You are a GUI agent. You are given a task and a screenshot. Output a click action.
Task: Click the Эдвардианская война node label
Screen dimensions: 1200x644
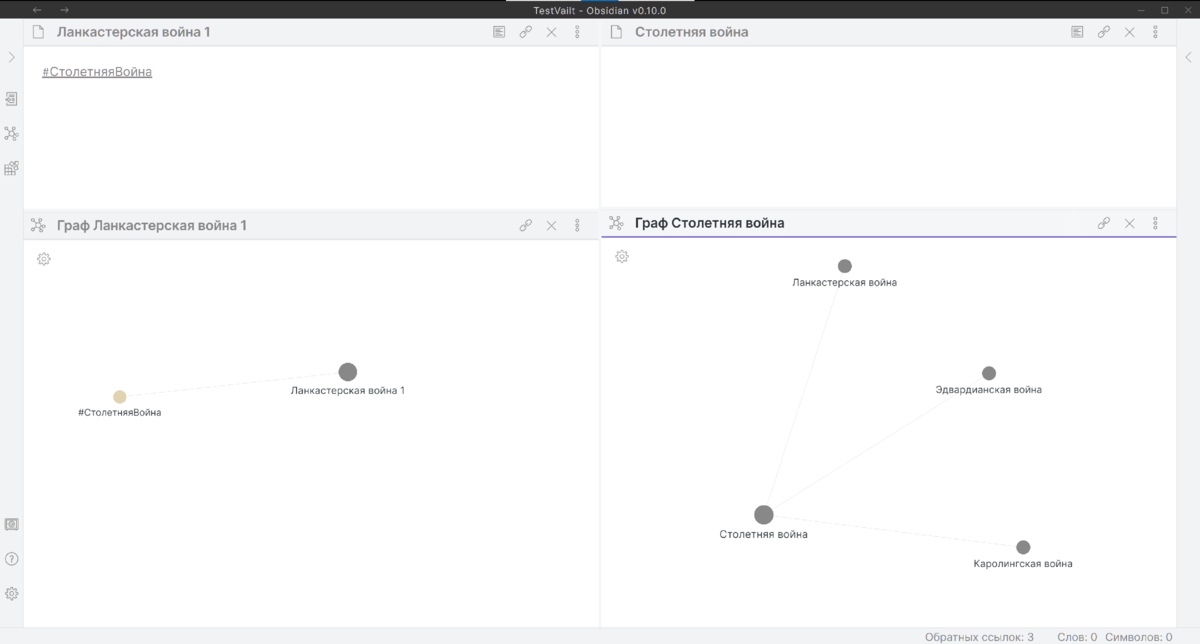point(988,390)
